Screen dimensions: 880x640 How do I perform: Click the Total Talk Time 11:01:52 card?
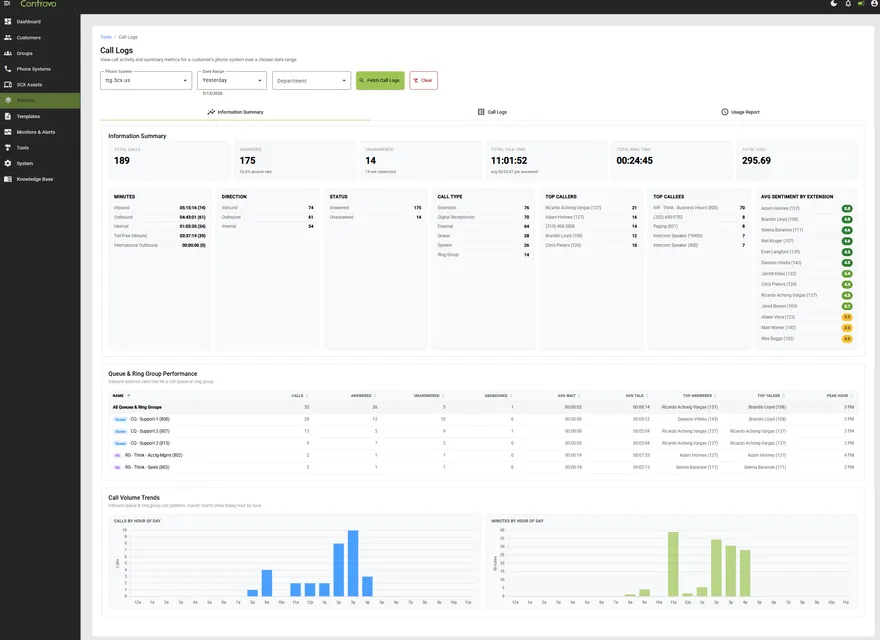point(546,161)
